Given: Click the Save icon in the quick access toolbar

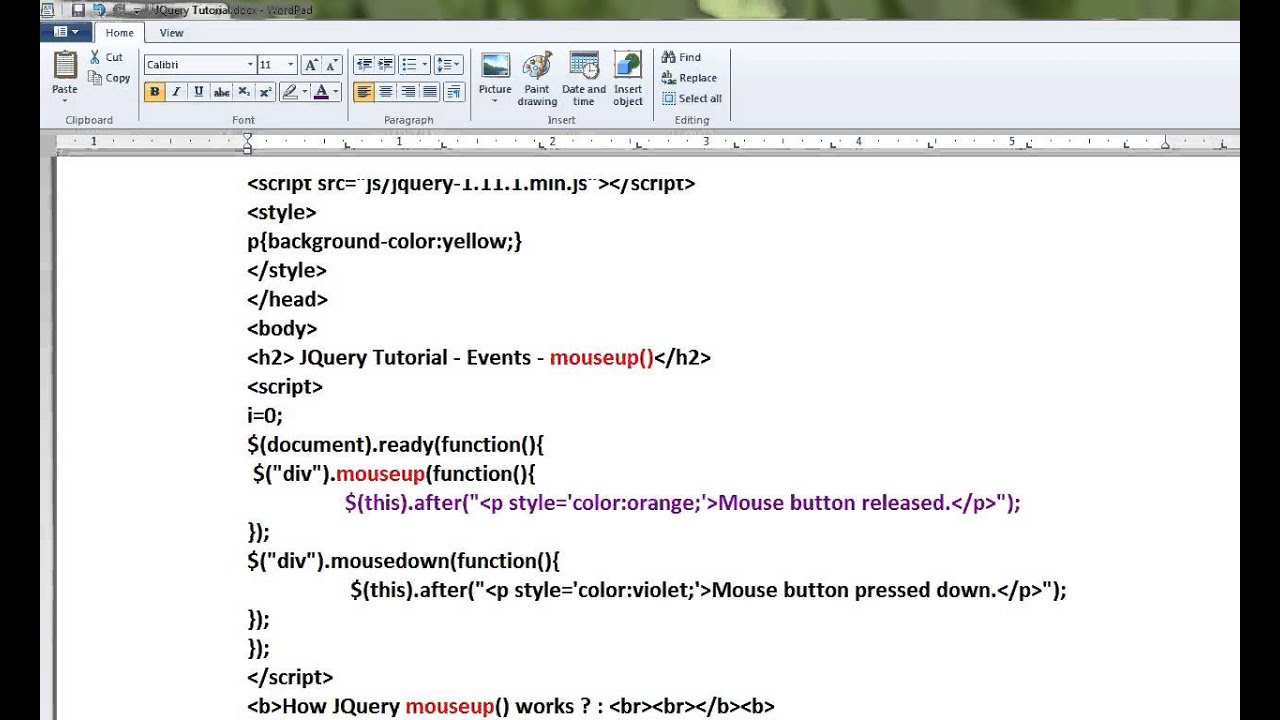Looking at the screenshot, I should [x=78, y=10].
